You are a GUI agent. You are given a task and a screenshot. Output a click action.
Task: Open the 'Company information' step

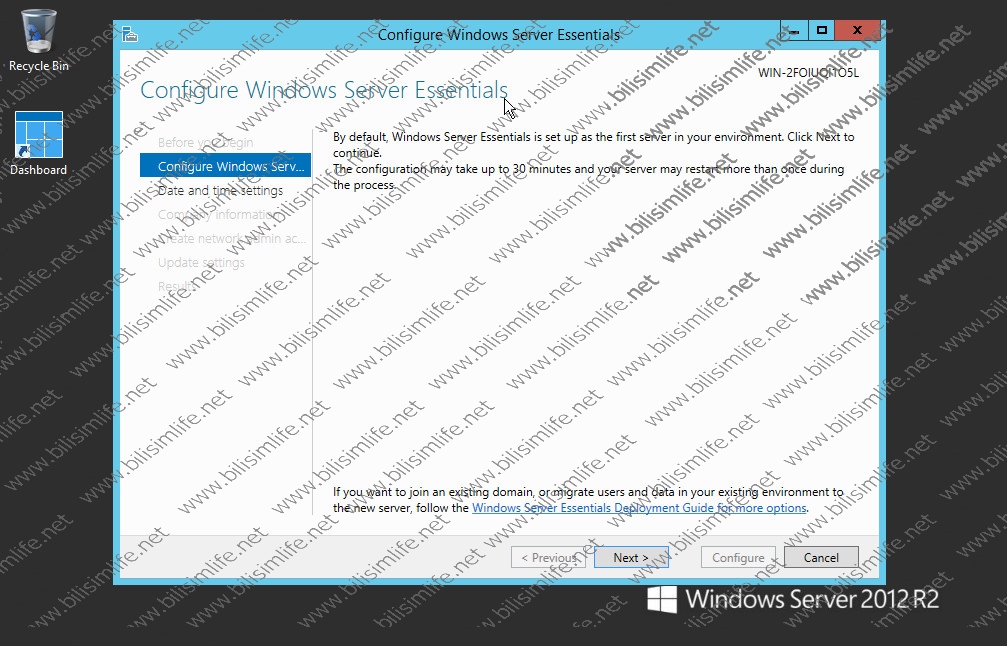(x=218, y=214)
